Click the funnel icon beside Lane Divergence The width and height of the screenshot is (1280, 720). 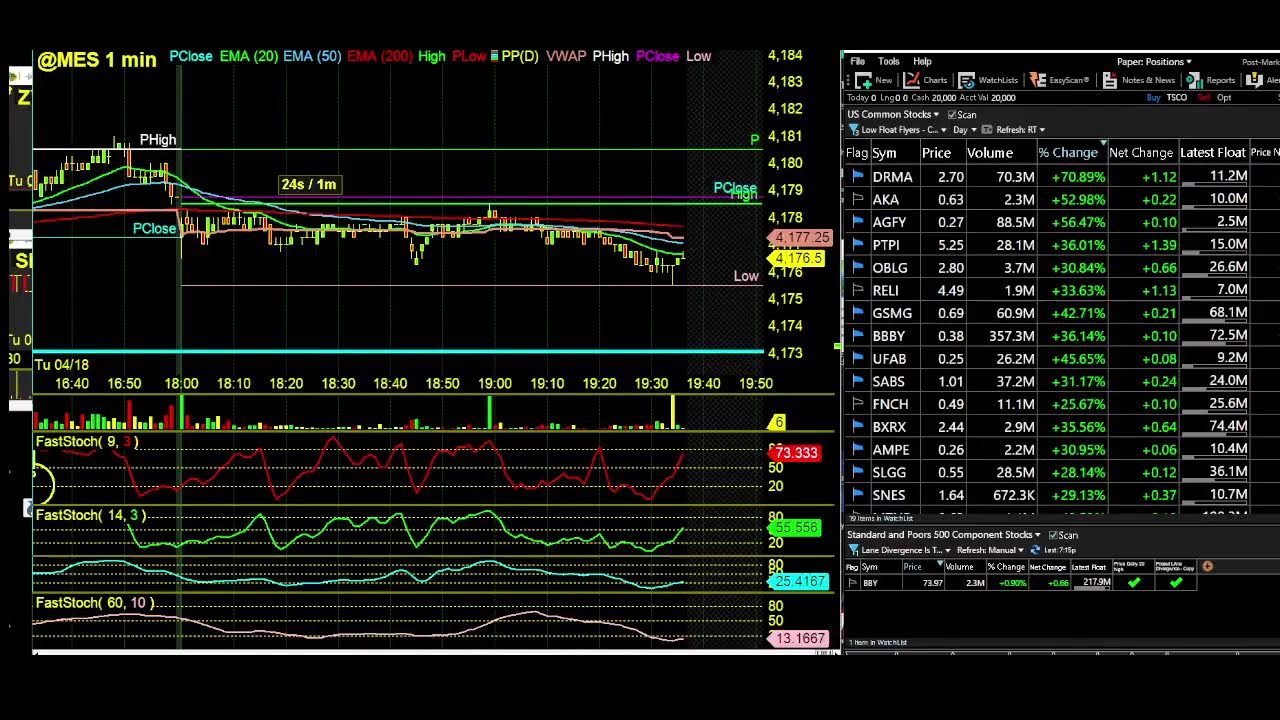(854, 550)
